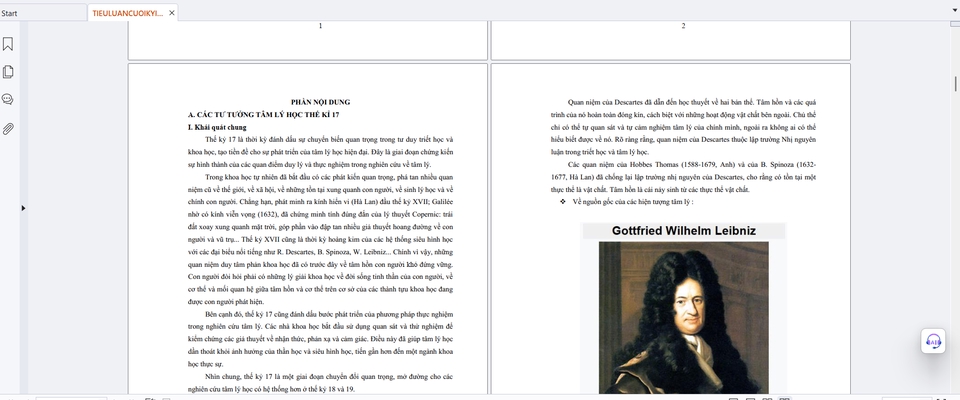Open the Attachments paperclip panel
This screenshot has width=960, height=400.
[8, 129]
